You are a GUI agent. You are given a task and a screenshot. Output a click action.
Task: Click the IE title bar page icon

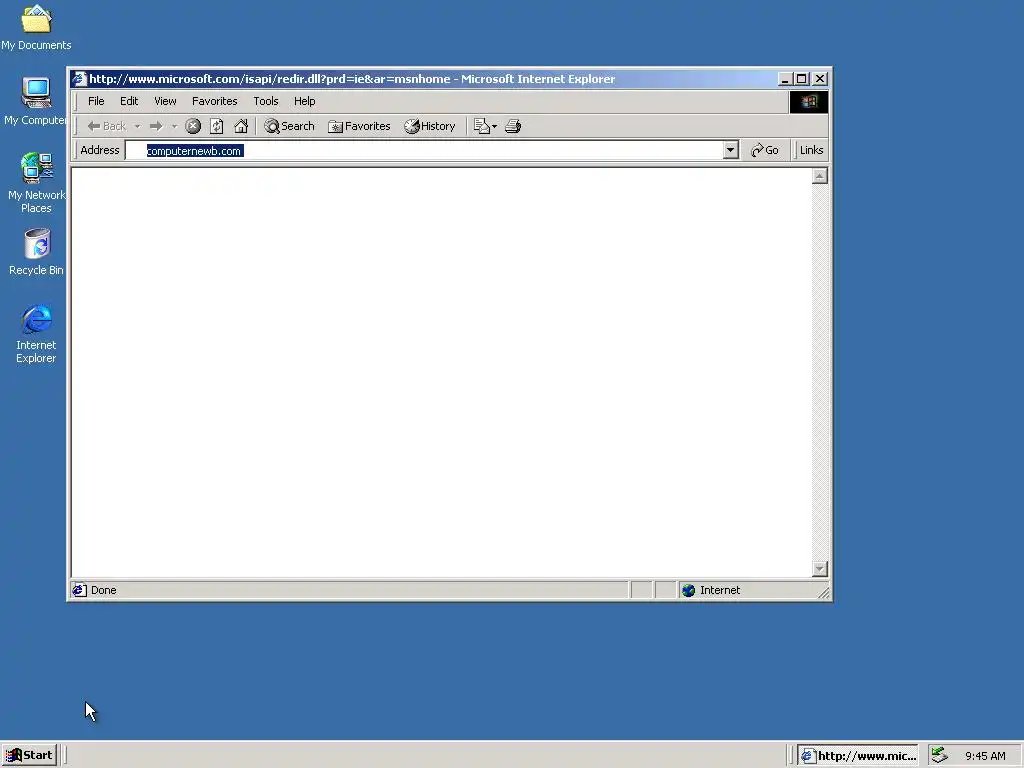79,79
